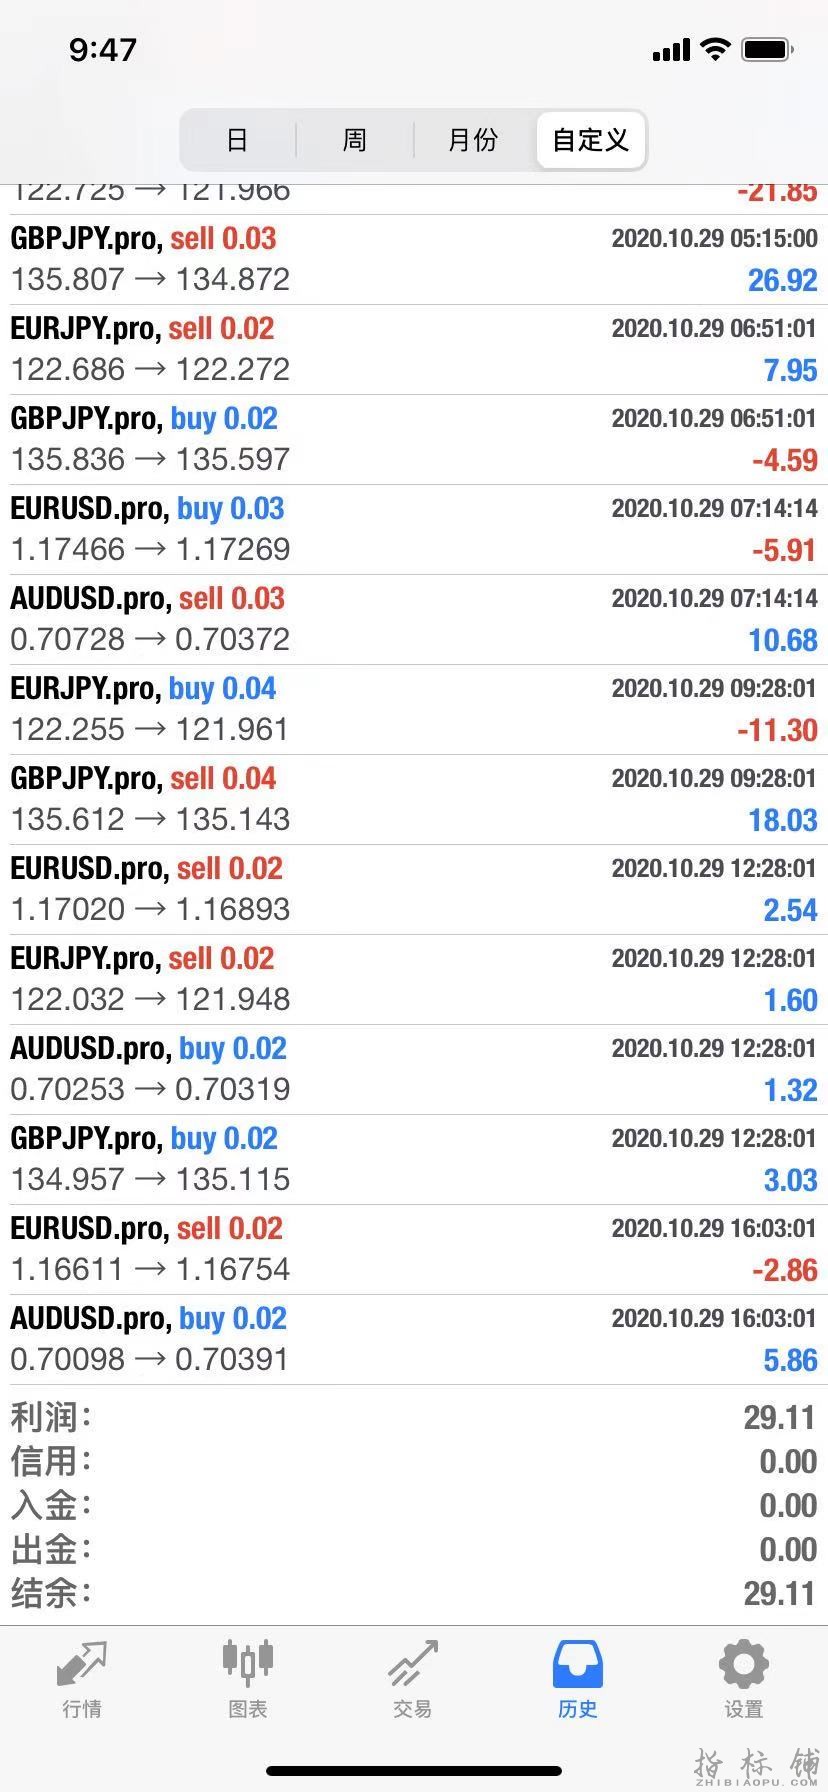Open the GBPJPY.pro sell 0.03 trade row
Viewport: 828px width, 1792px height.
pyautogui.click(x=413, y=259)
